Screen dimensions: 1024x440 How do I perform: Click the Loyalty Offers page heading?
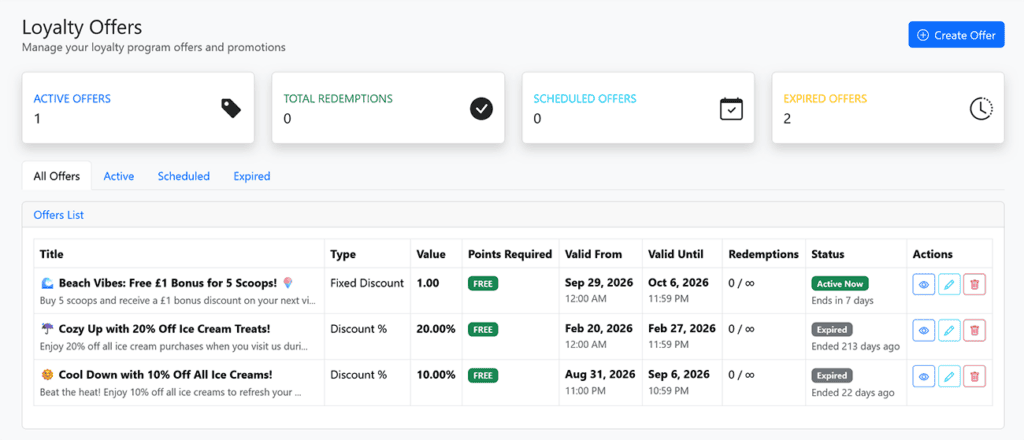82,27
